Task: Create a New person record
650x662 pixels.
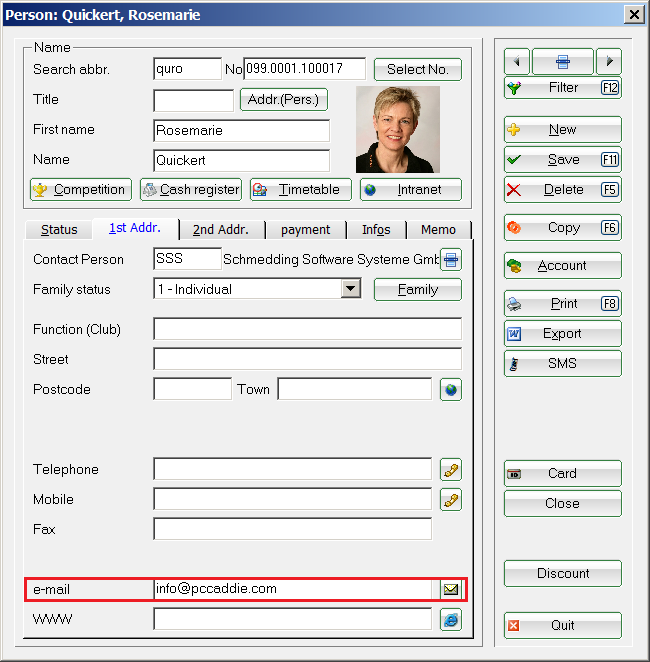Action: [x=563, y=130]
